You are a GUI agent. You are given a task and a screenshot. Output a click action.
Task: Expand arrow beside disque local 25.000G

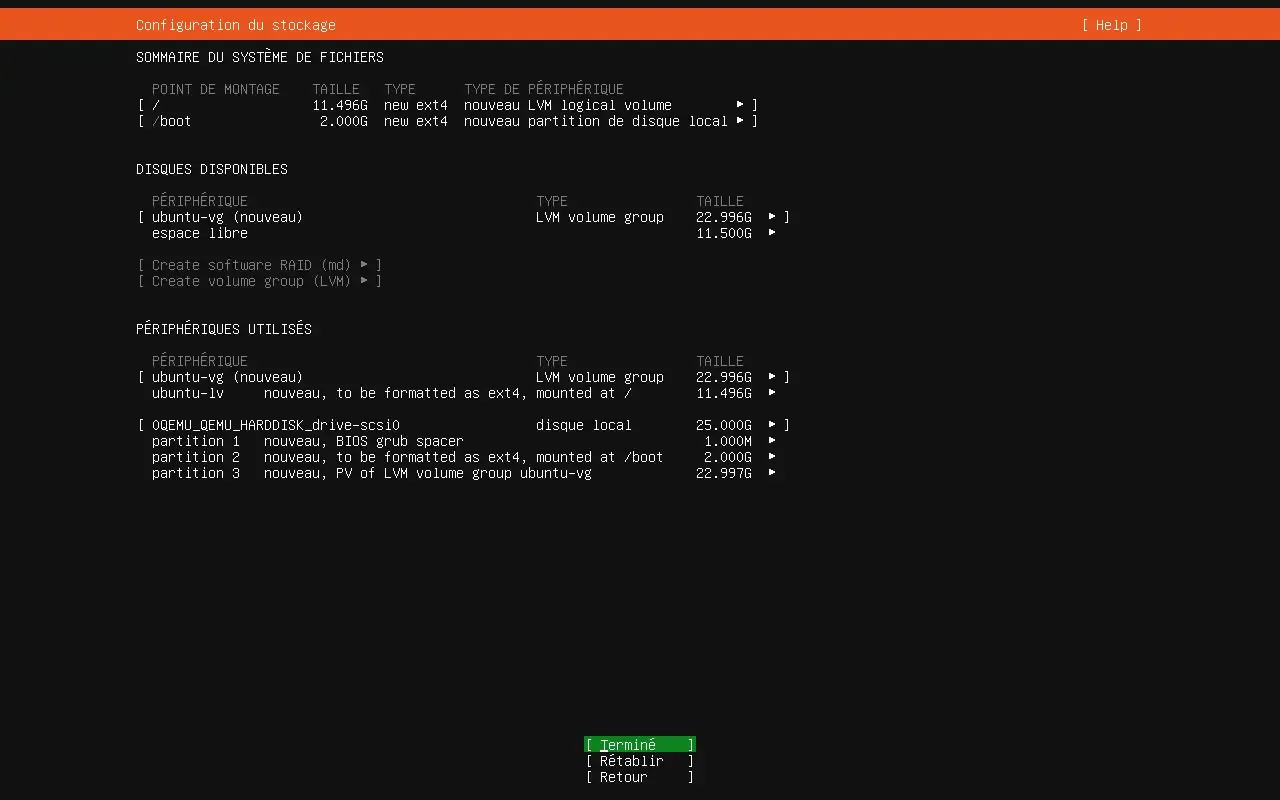(772, 425)
